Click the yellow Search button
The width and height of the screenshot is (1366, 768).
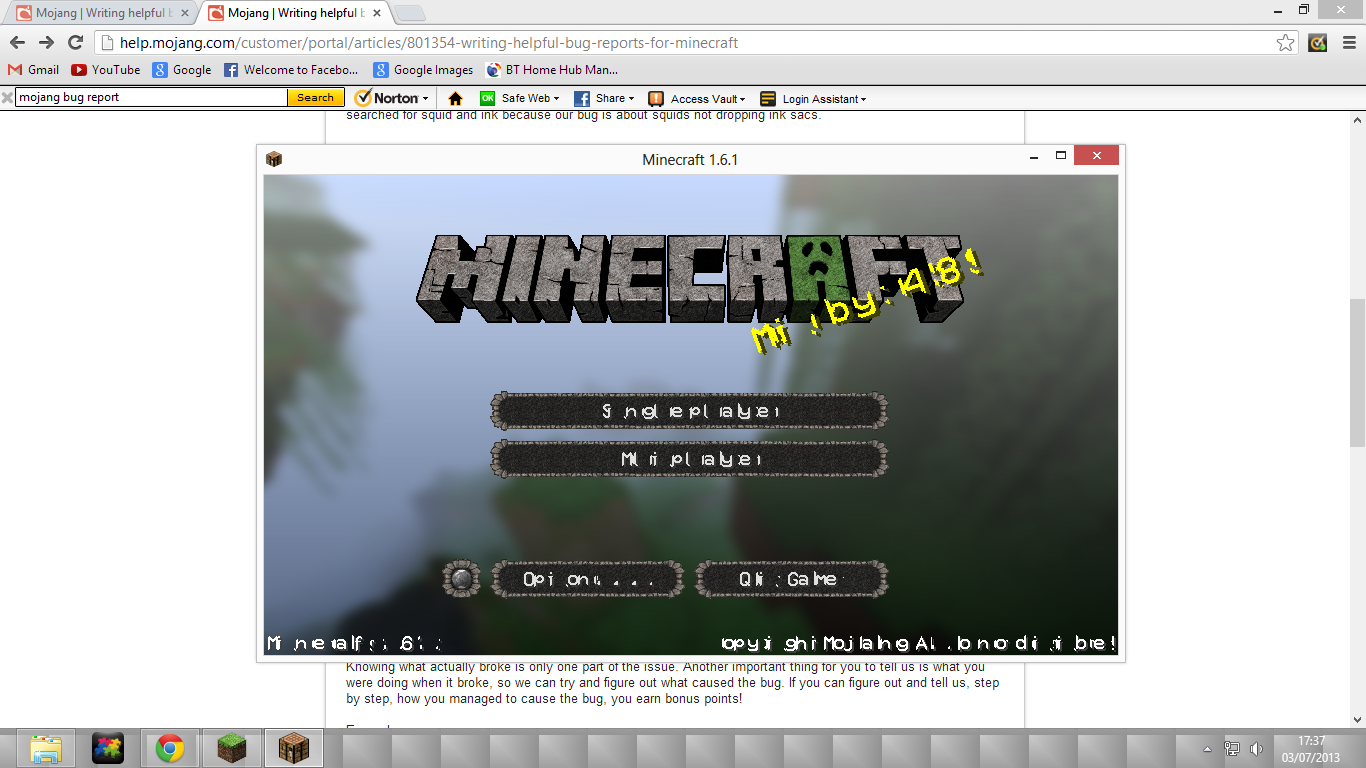315,97
